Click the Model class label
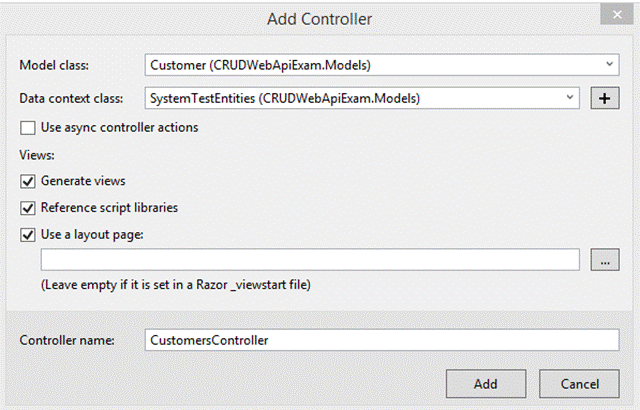The image size is (640, 410). (x=54, y=65)
